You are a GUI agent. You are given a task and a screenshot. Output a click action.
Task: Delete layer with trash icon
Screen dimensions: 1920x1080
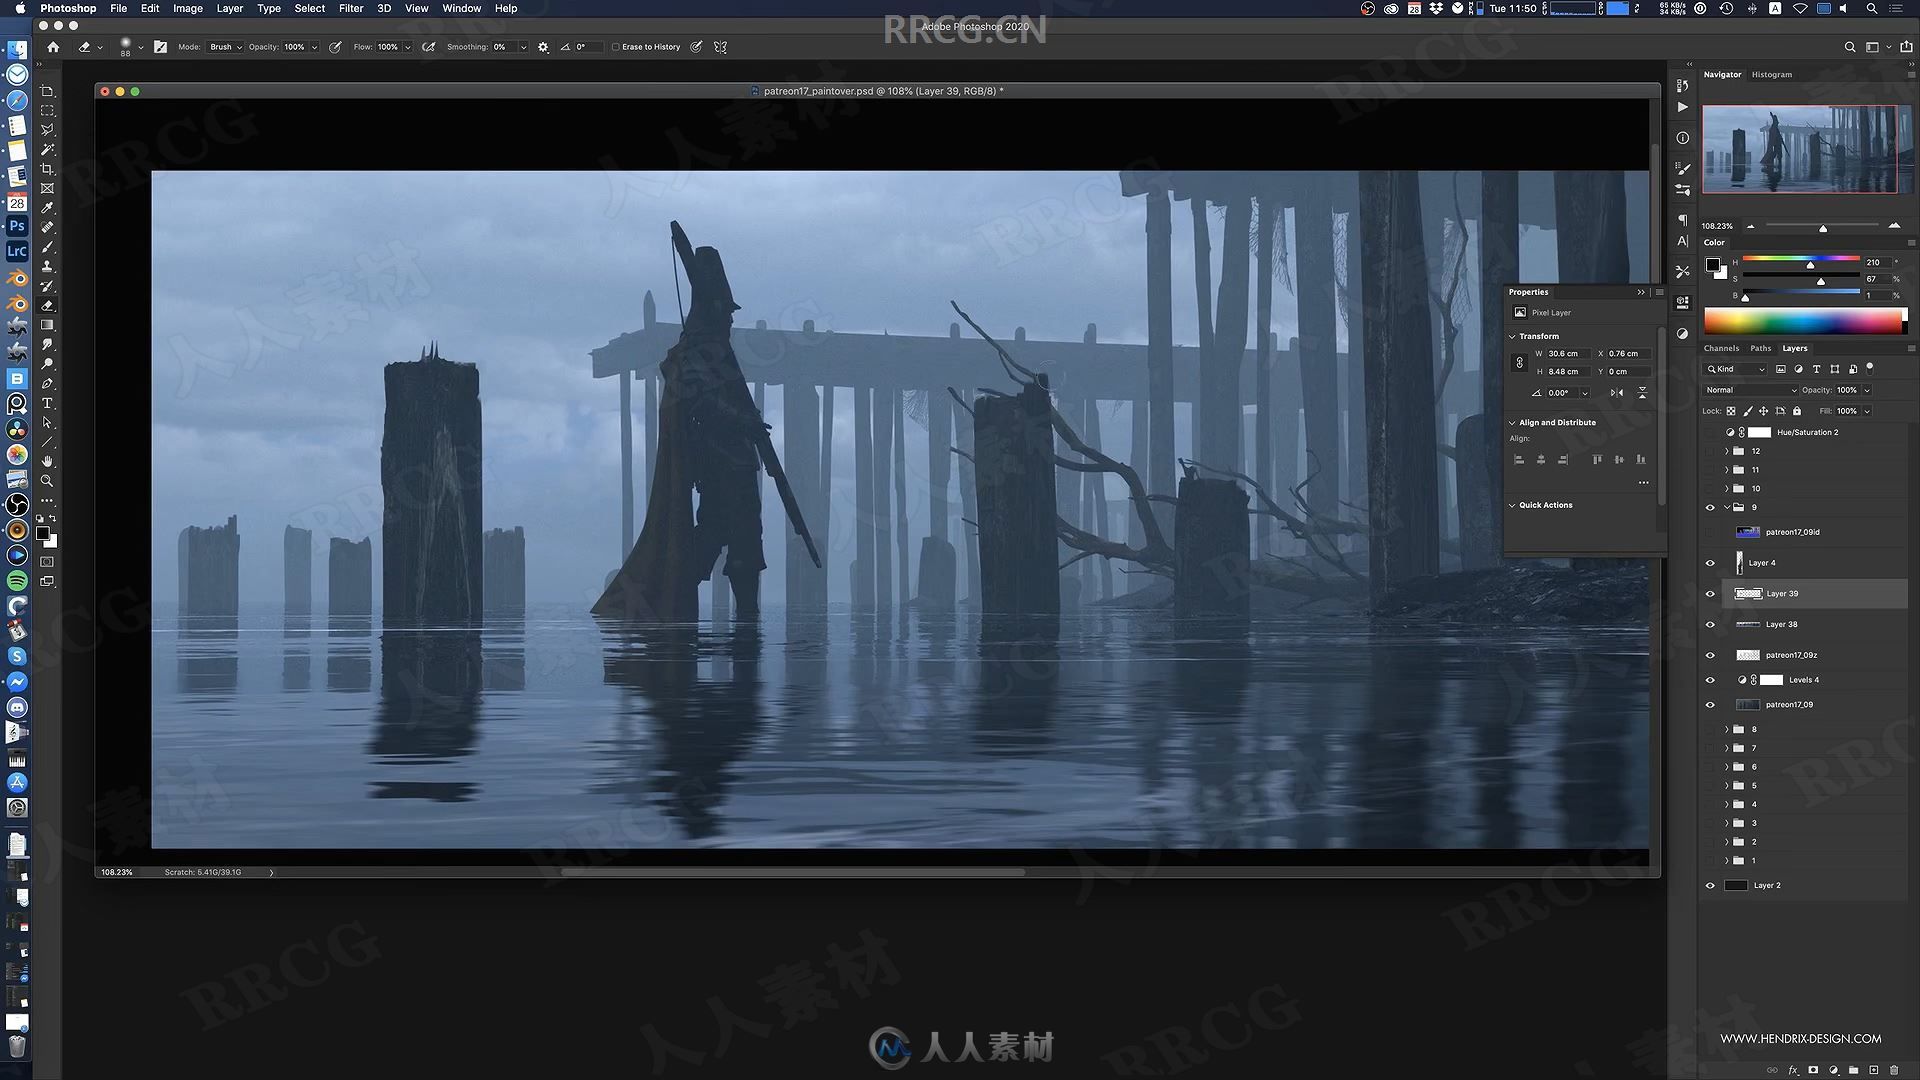pyautogui.click(x=1894, y=1070)
